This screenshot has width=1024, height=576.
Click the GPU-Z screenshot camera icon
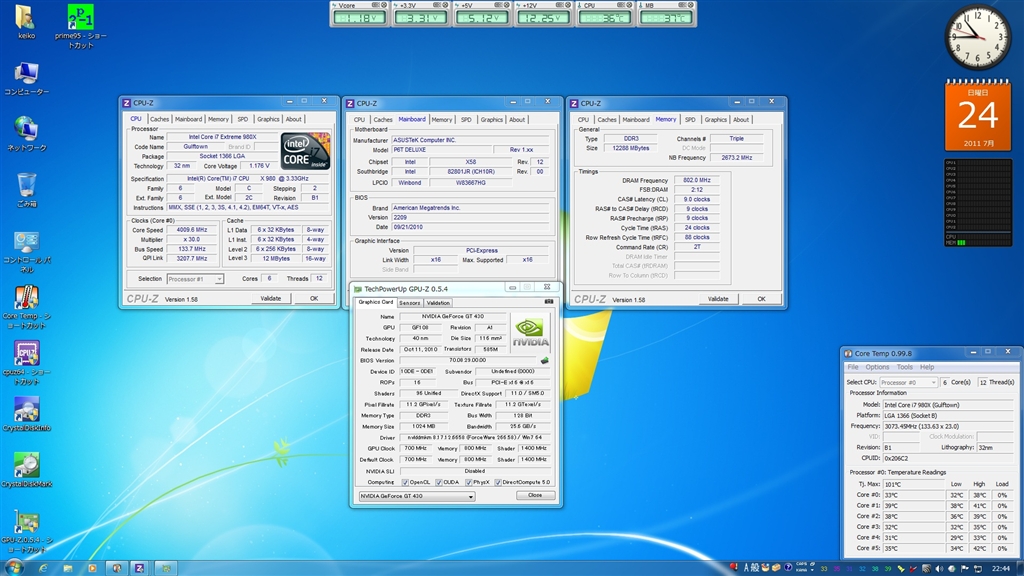(x=548, y=301)
